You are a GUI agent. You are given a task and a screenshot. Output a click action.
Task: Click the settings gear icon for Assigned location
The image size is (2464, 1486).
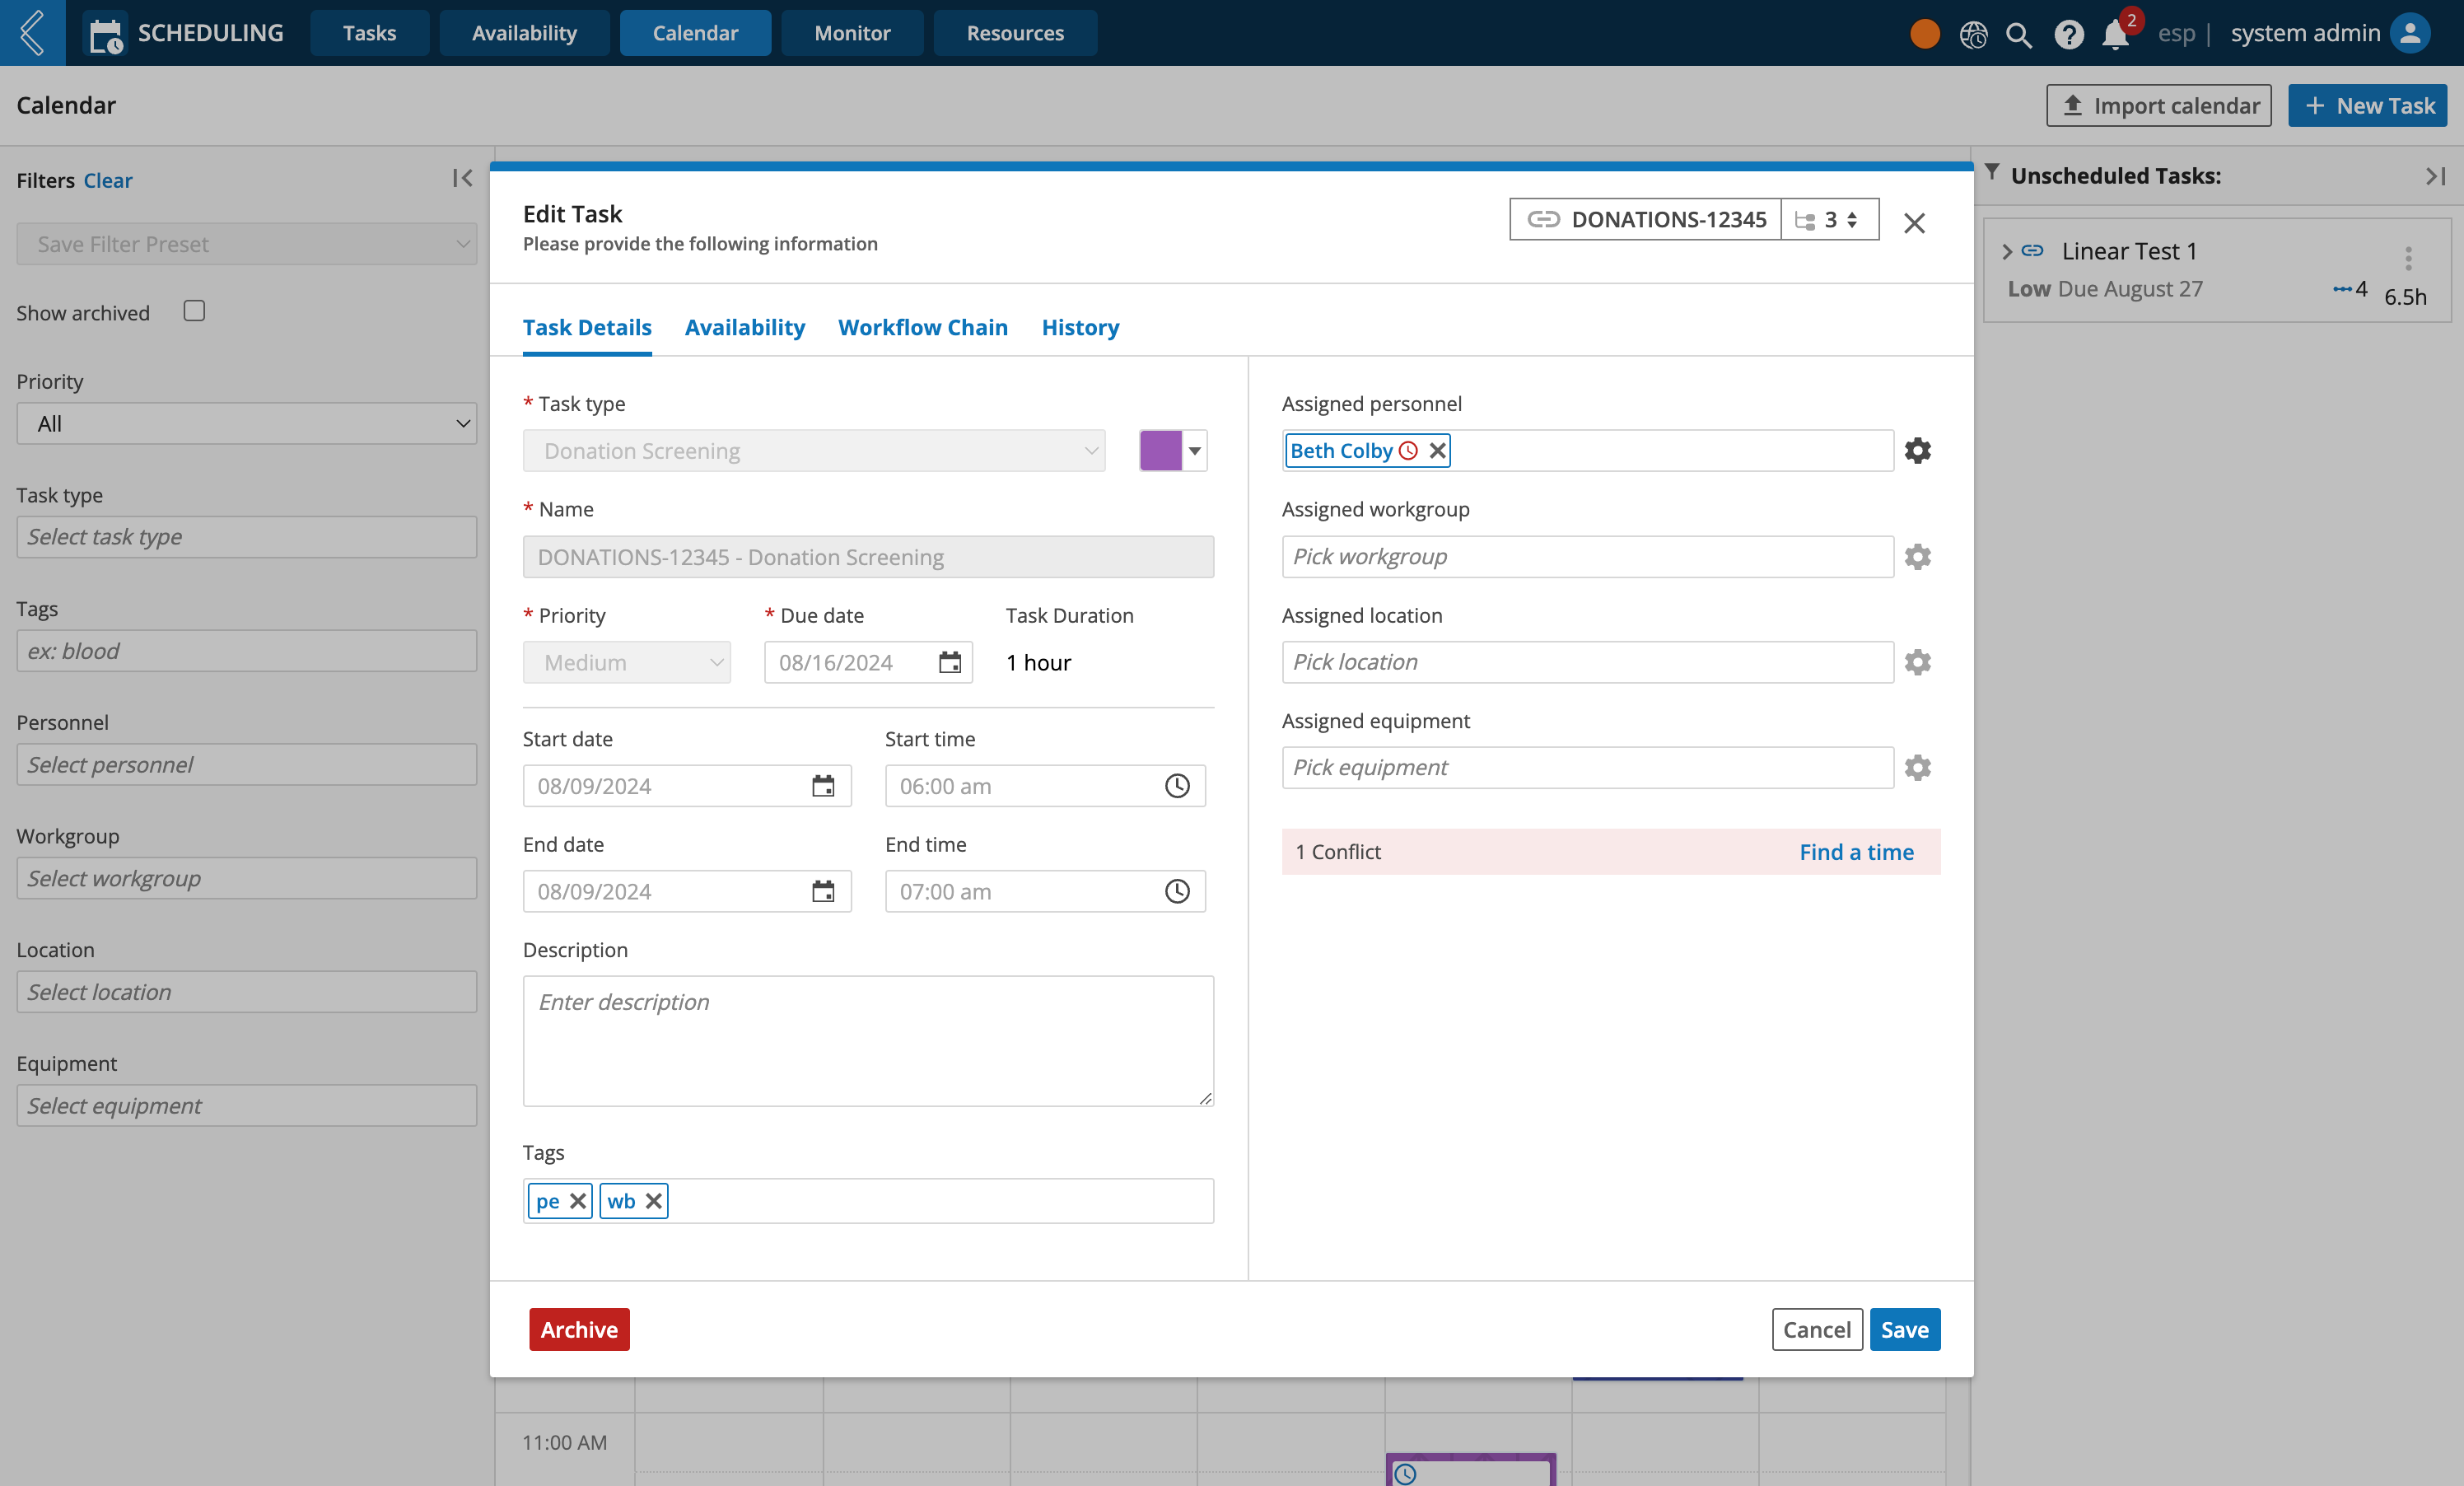[1918, 662]
